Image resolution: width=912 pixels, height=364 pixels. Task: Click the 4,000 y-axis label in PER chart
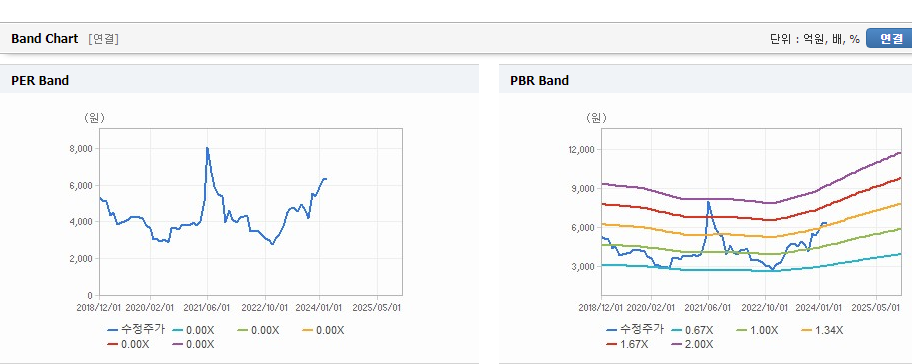coord(81,222)
